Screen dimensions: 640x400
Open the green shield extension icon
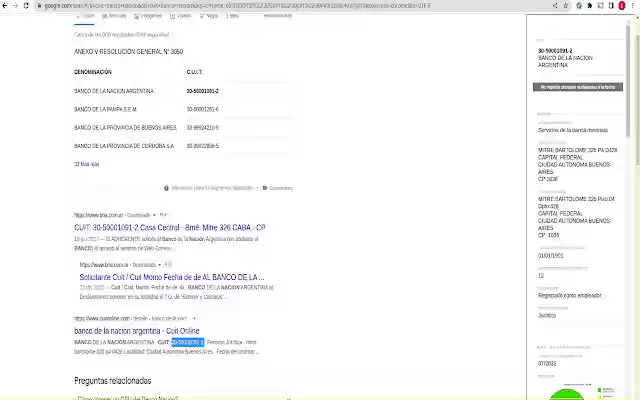(x=579, y=6)
